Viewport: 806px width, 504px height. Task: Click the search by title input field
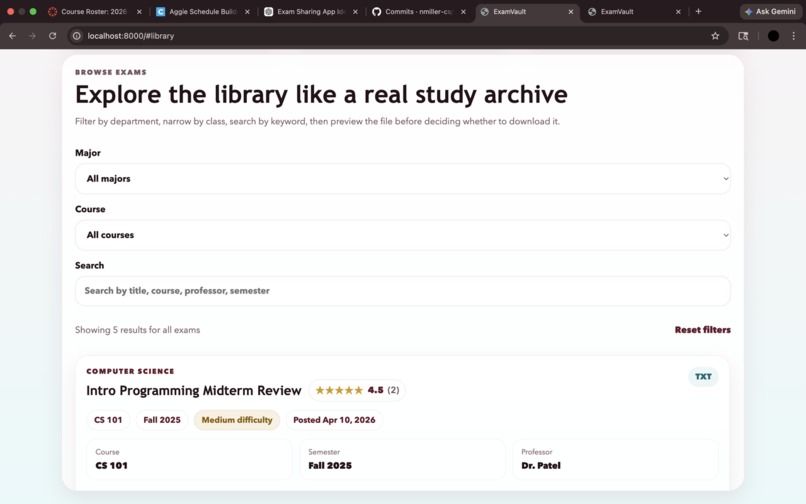(x=402, y=291)
